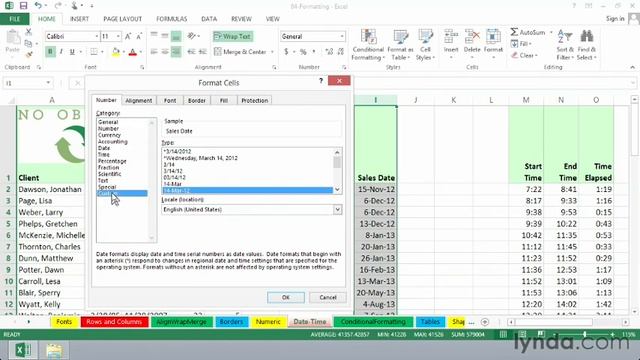Image resolution: width=640 pixels, height=360 pixels.
Task: Click the Save icon in quick access toolbar
Action: click(23, 6)
